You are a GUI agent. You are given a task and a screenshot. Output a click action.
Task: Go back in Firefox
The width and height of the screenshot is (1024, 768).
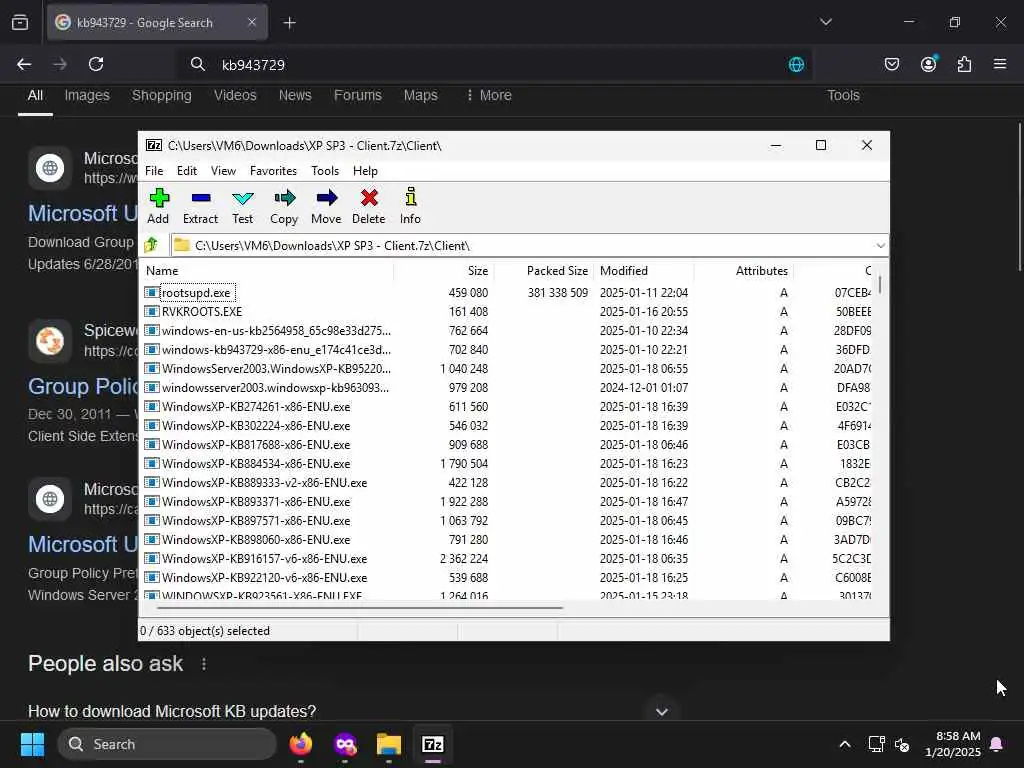[24, 64]
